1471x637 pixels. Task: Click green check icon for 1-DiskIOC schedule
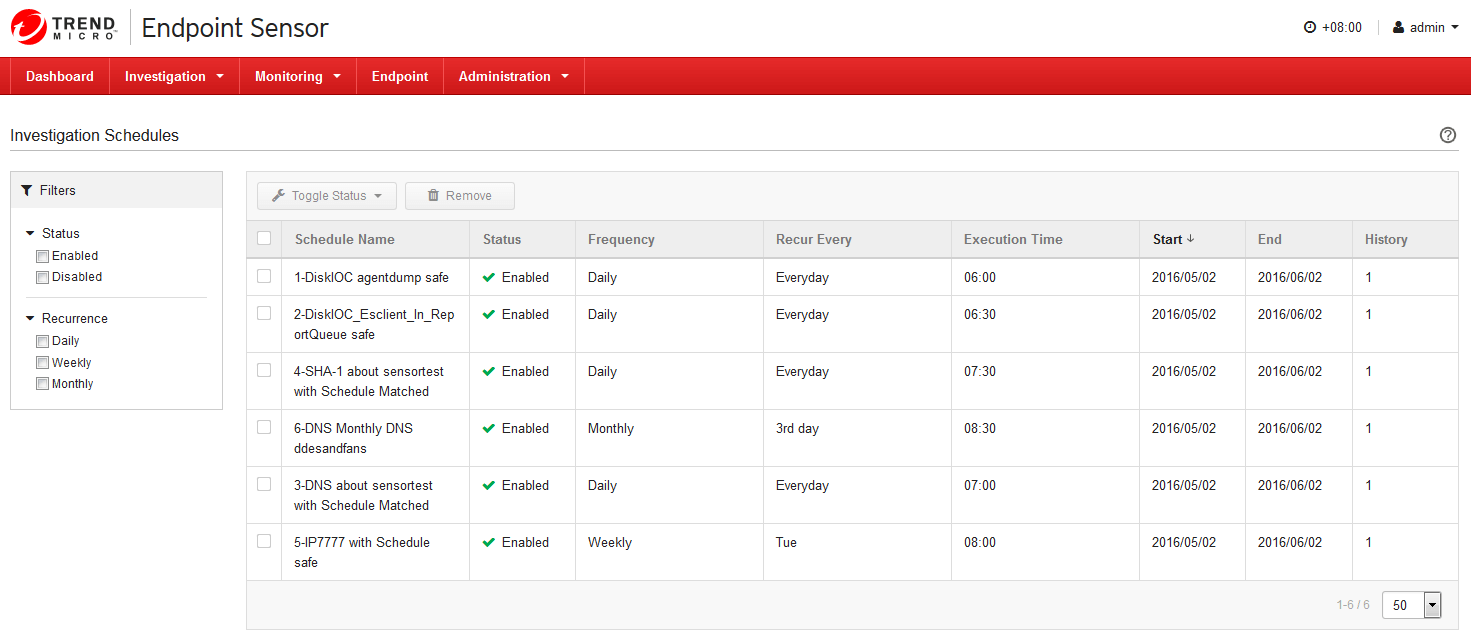point(489,277)
